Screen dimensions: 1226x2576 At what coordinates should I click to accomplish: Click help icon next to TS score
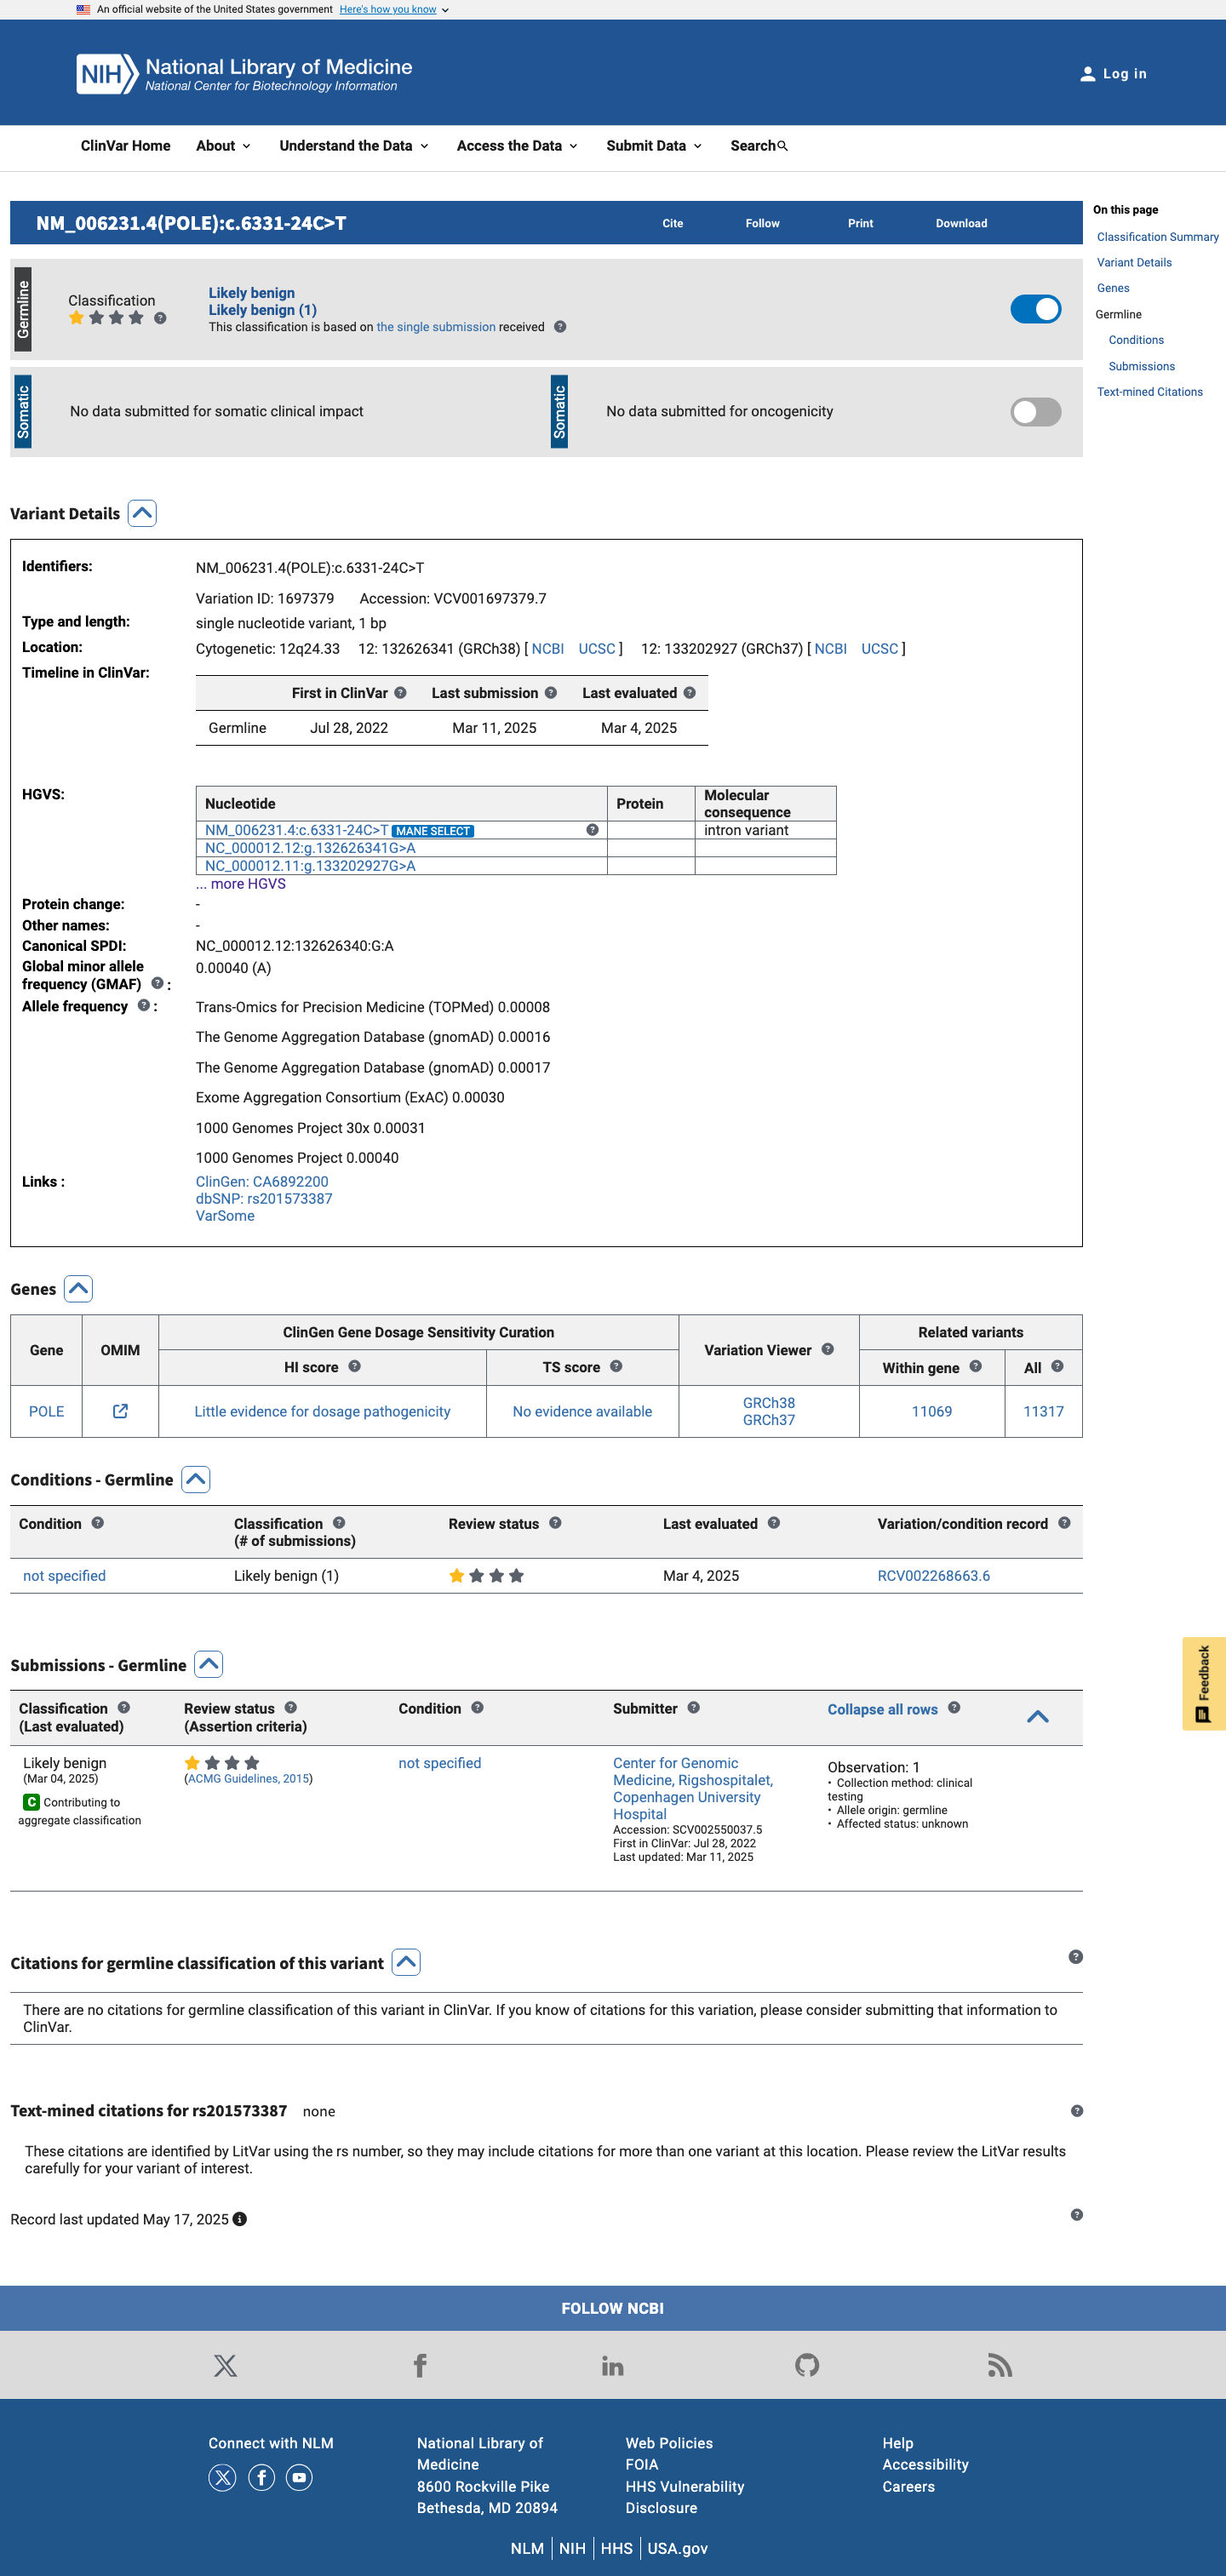[x=616, y=1366]
